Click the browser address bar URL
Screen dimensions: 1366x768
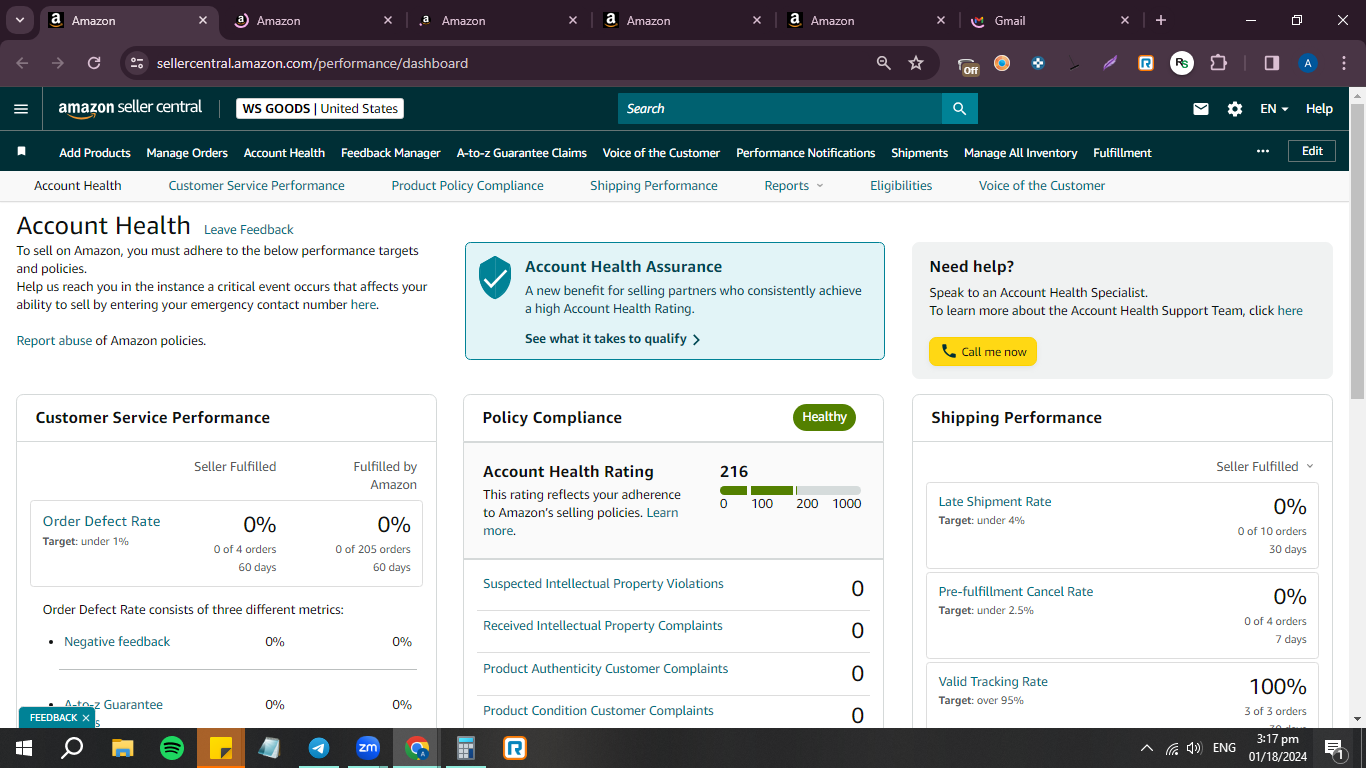pos(312,63)
